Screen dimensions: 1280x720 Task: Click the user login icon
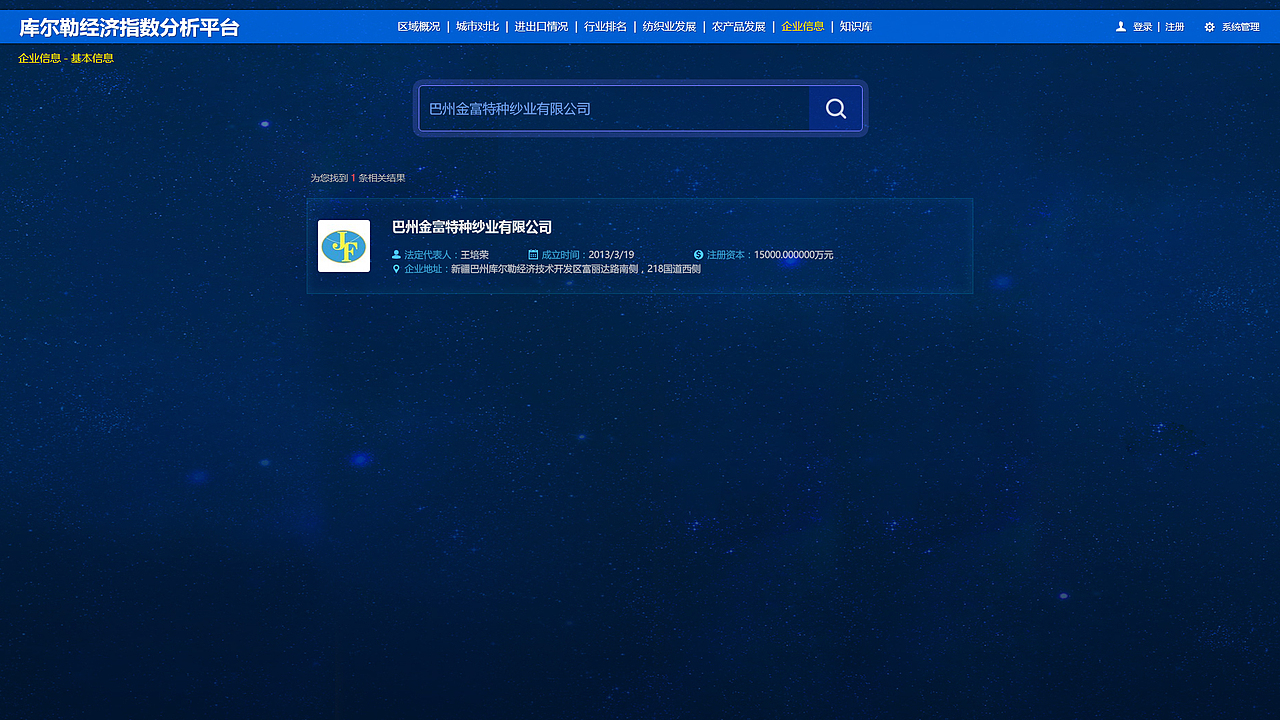point(1121,27)
